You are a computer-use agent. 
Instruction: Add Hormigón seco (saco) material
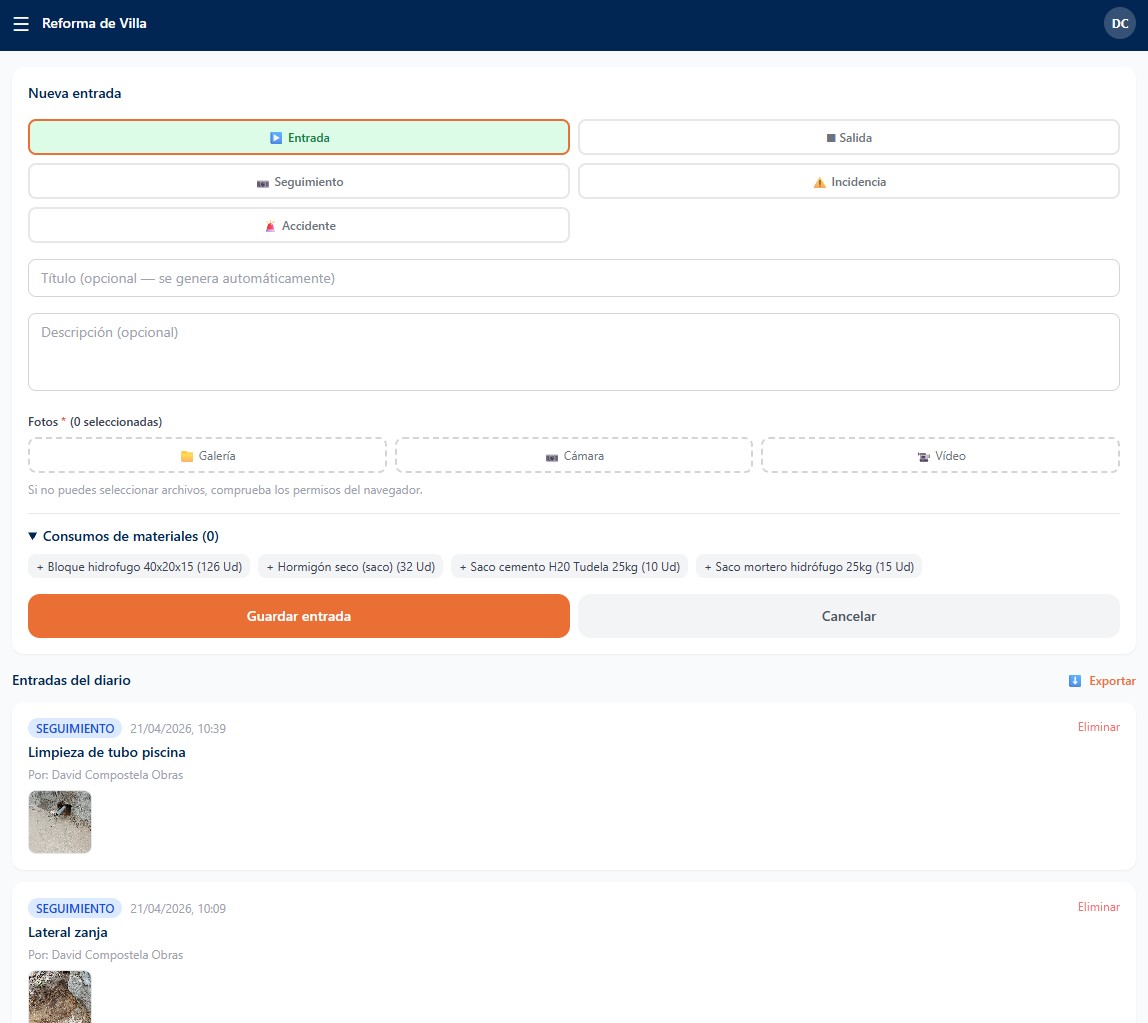[x=351, y=567]
